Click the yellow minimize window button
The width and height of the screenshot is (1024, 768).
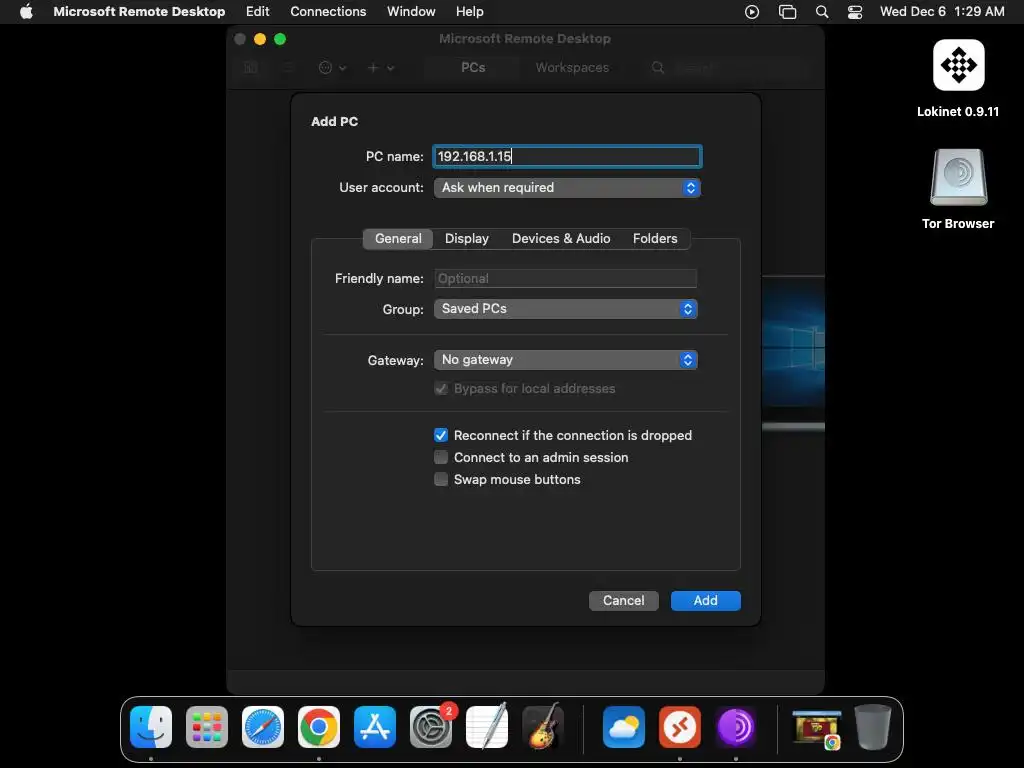coord(260,39)
